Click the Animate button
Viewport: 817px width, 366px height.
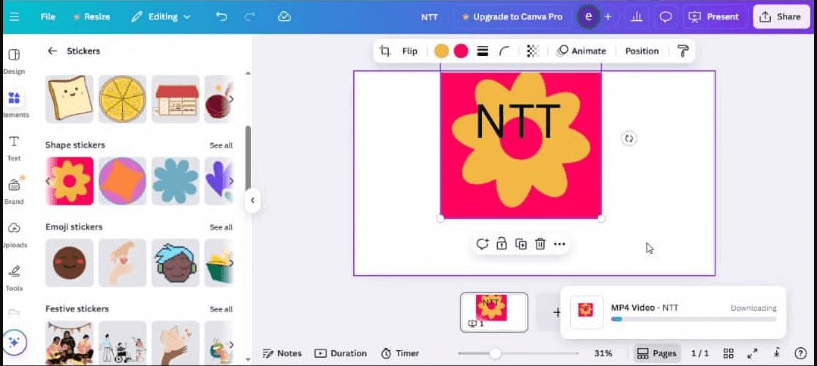[x=581, y=51]
